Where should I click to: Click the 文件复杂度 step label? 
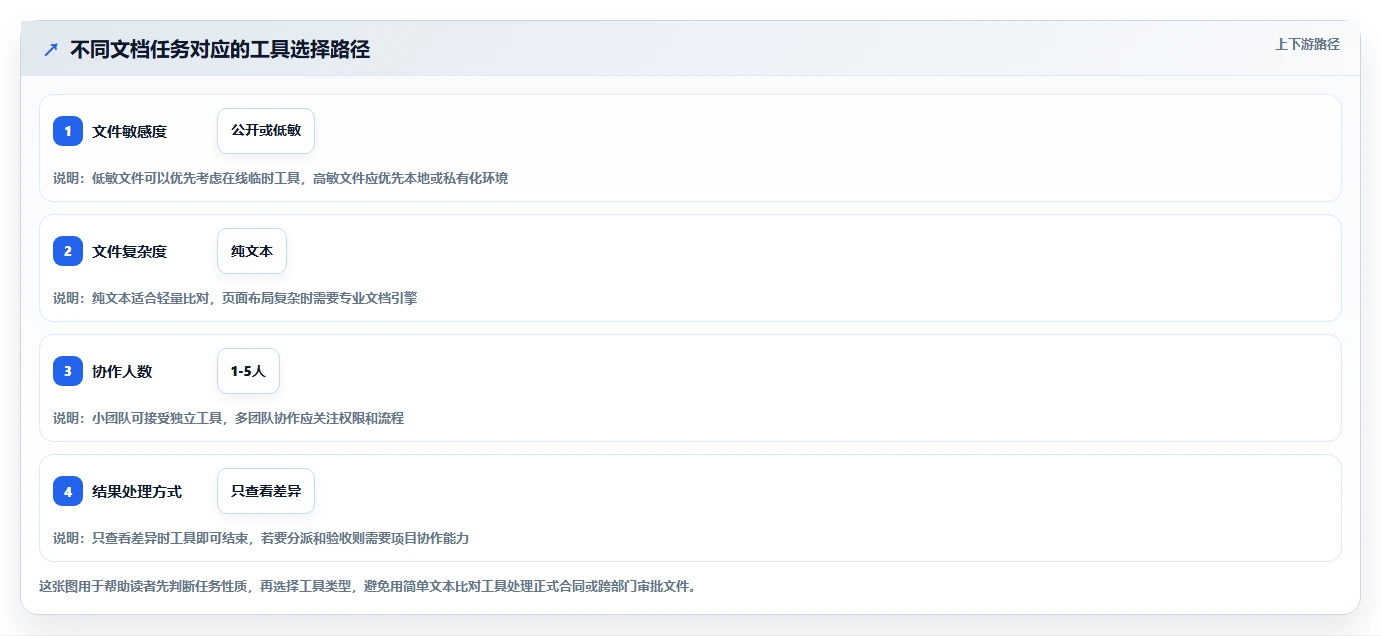[130, 251]
